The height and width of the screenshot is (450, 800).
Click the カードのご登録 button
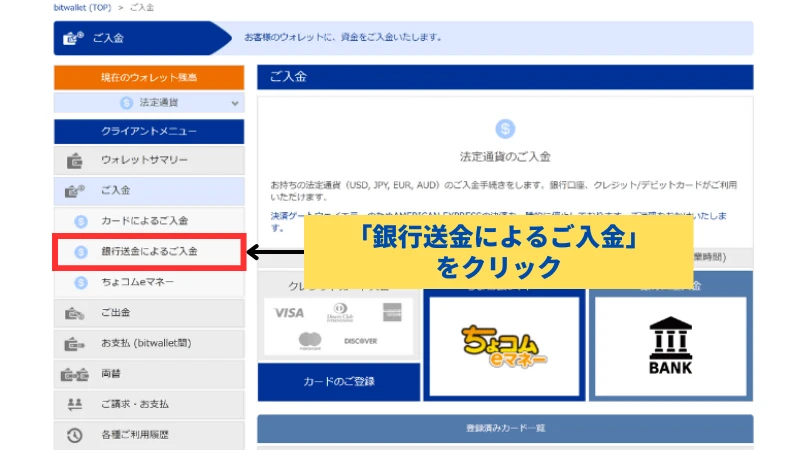click(339, 382)
